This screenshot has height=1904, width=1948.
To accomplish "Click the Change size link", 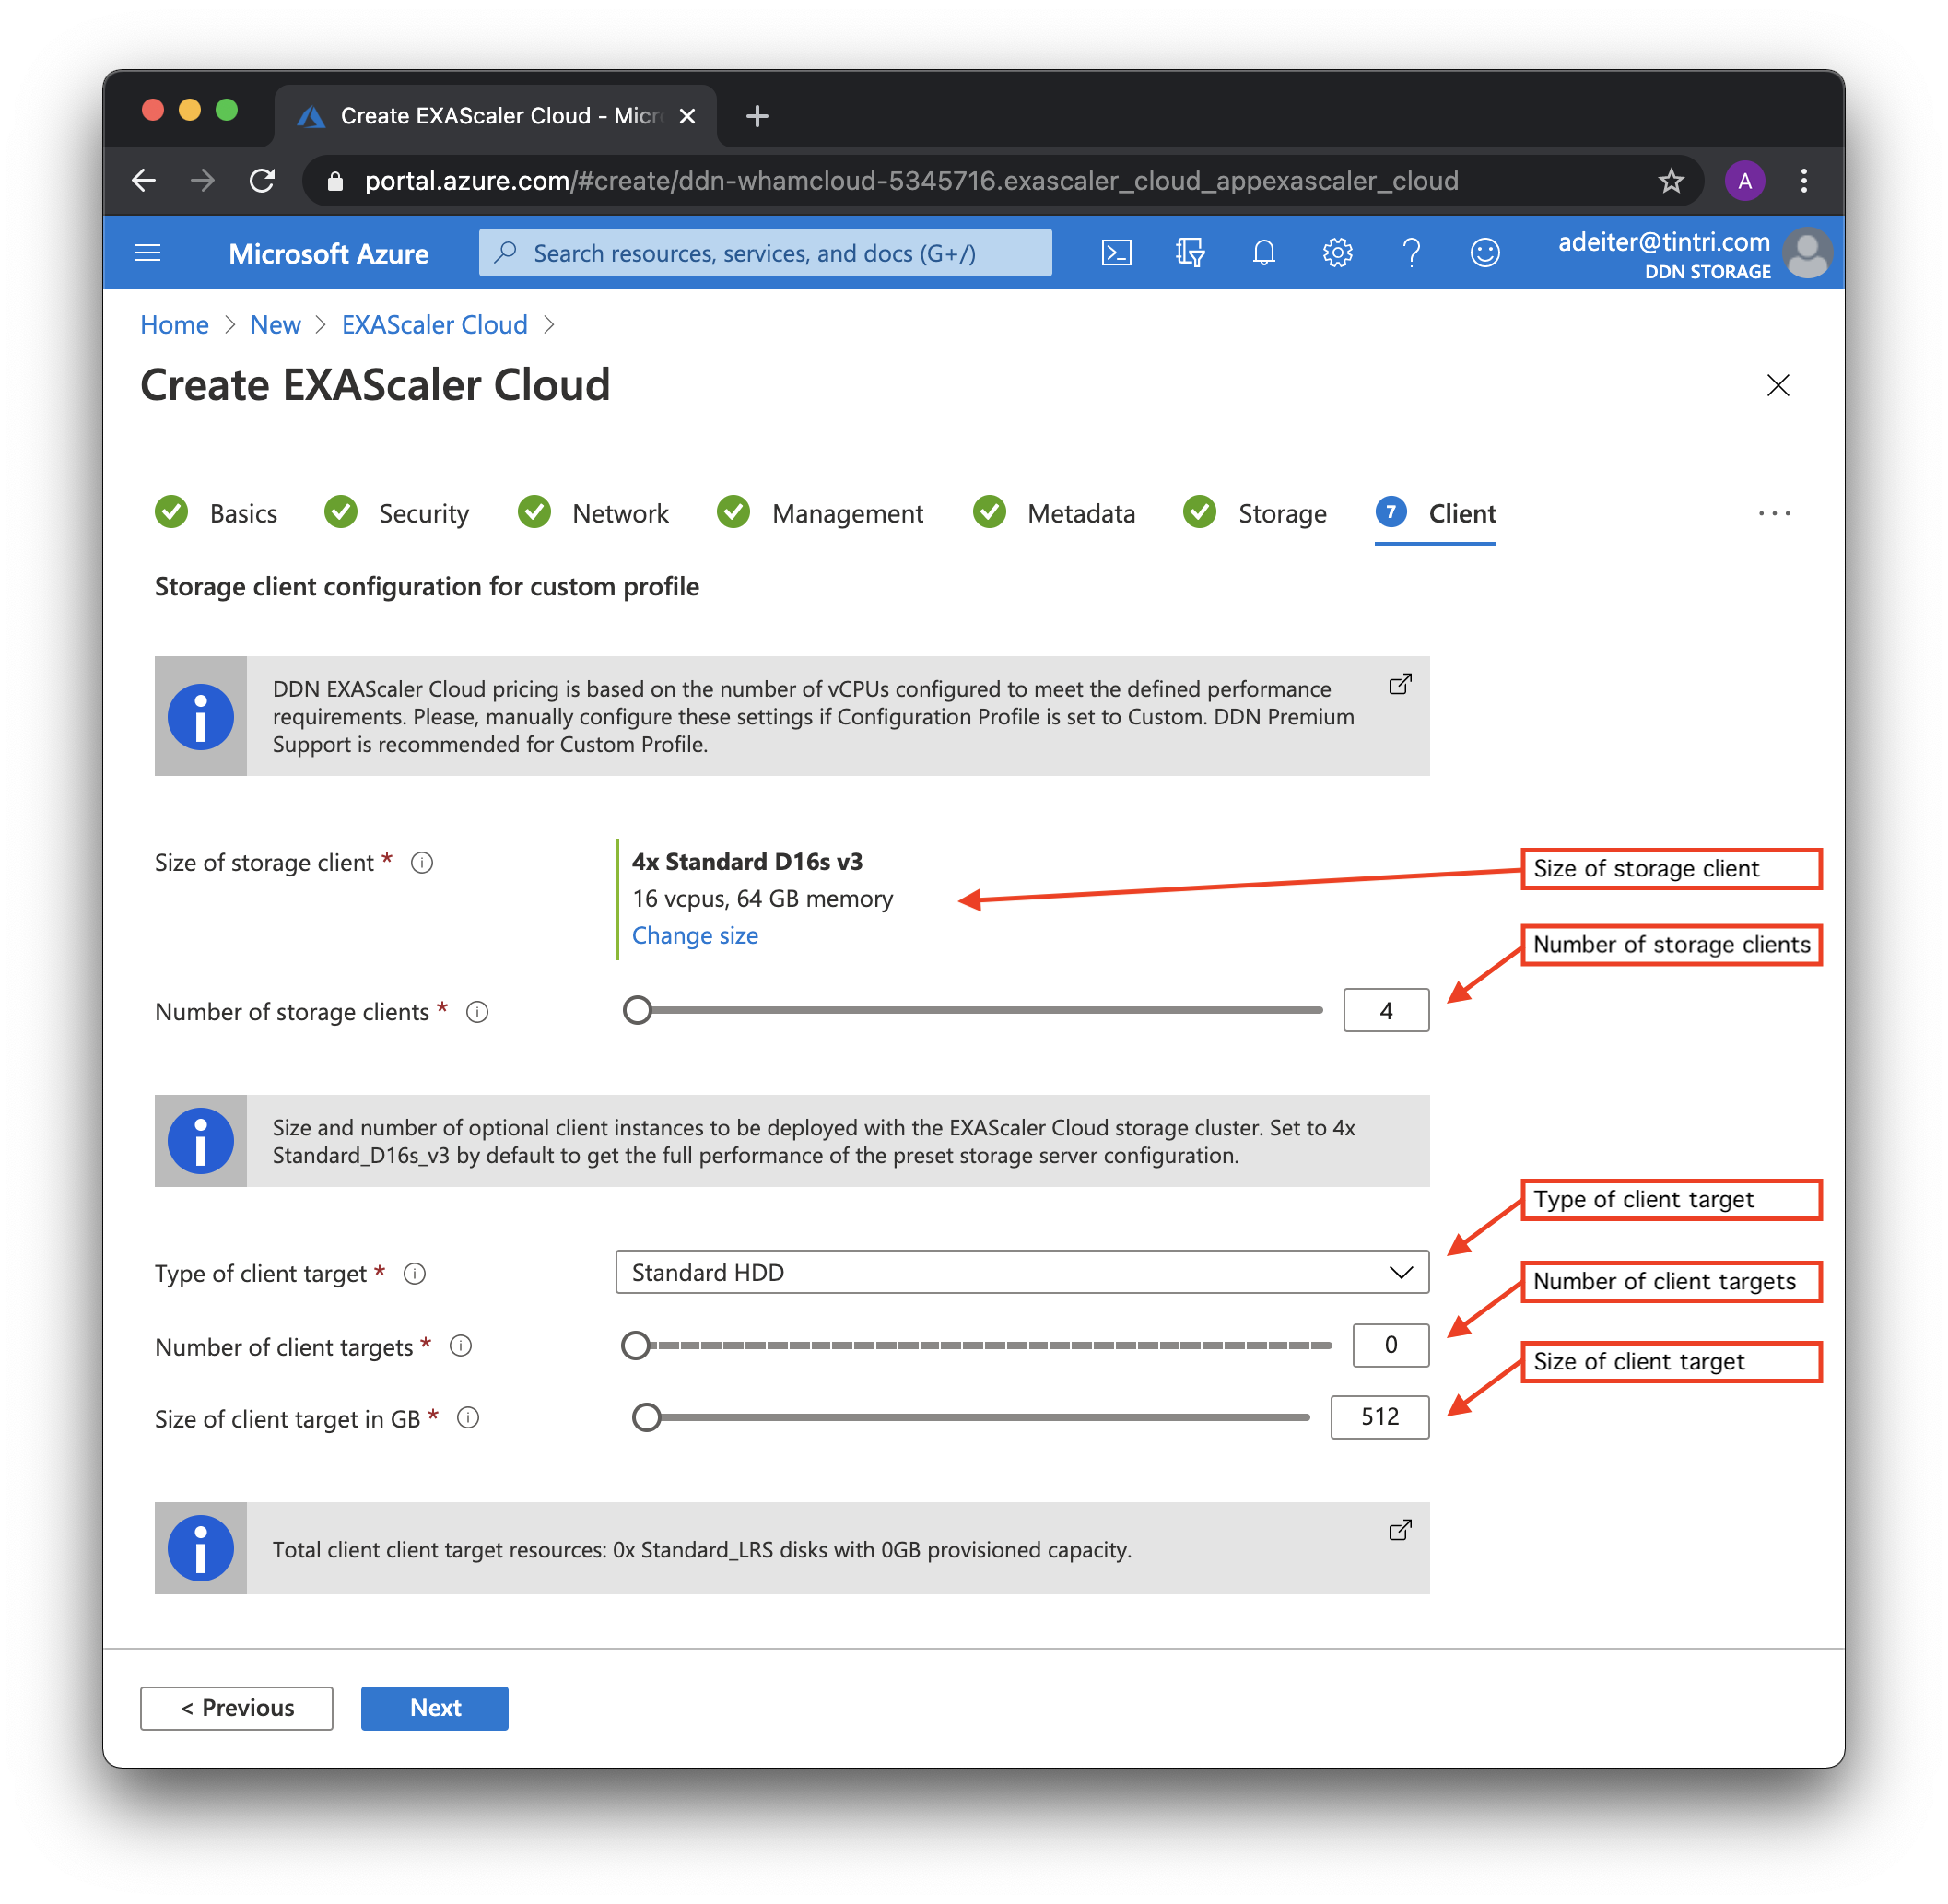I will 694,936.
